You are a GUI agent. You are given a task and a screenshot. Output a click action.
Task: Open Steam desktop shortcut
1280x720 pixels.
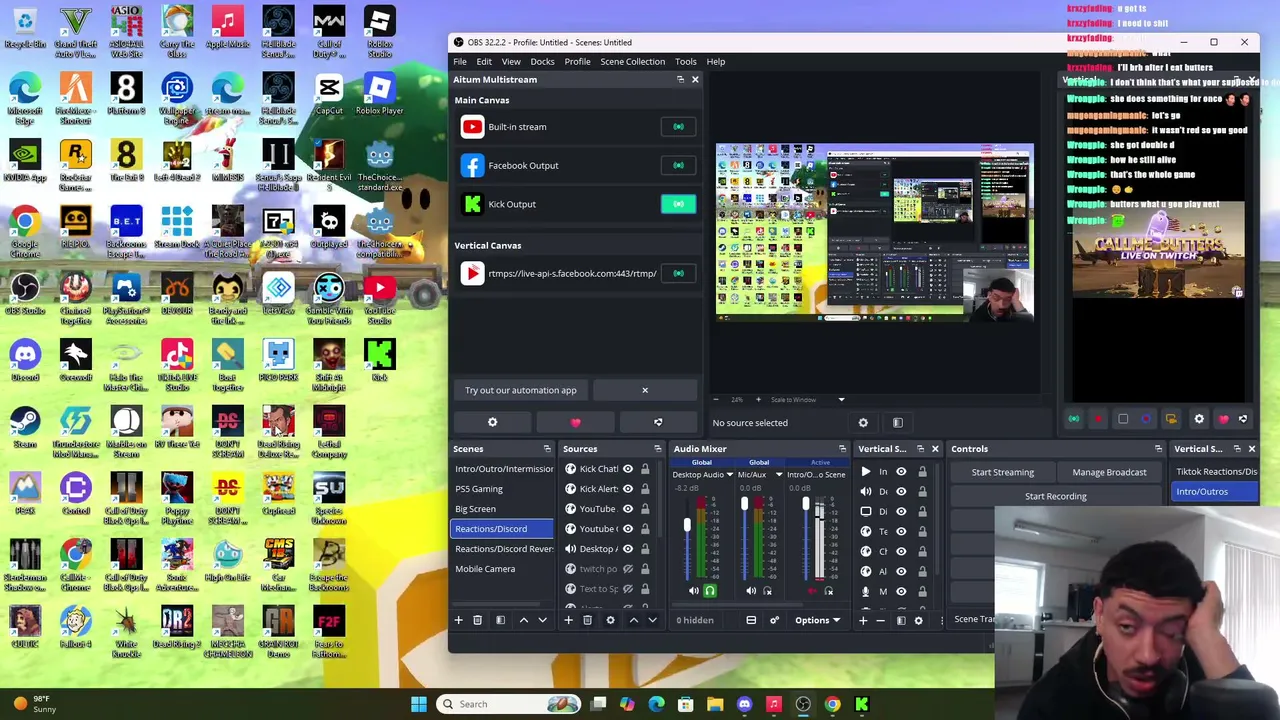25,428
